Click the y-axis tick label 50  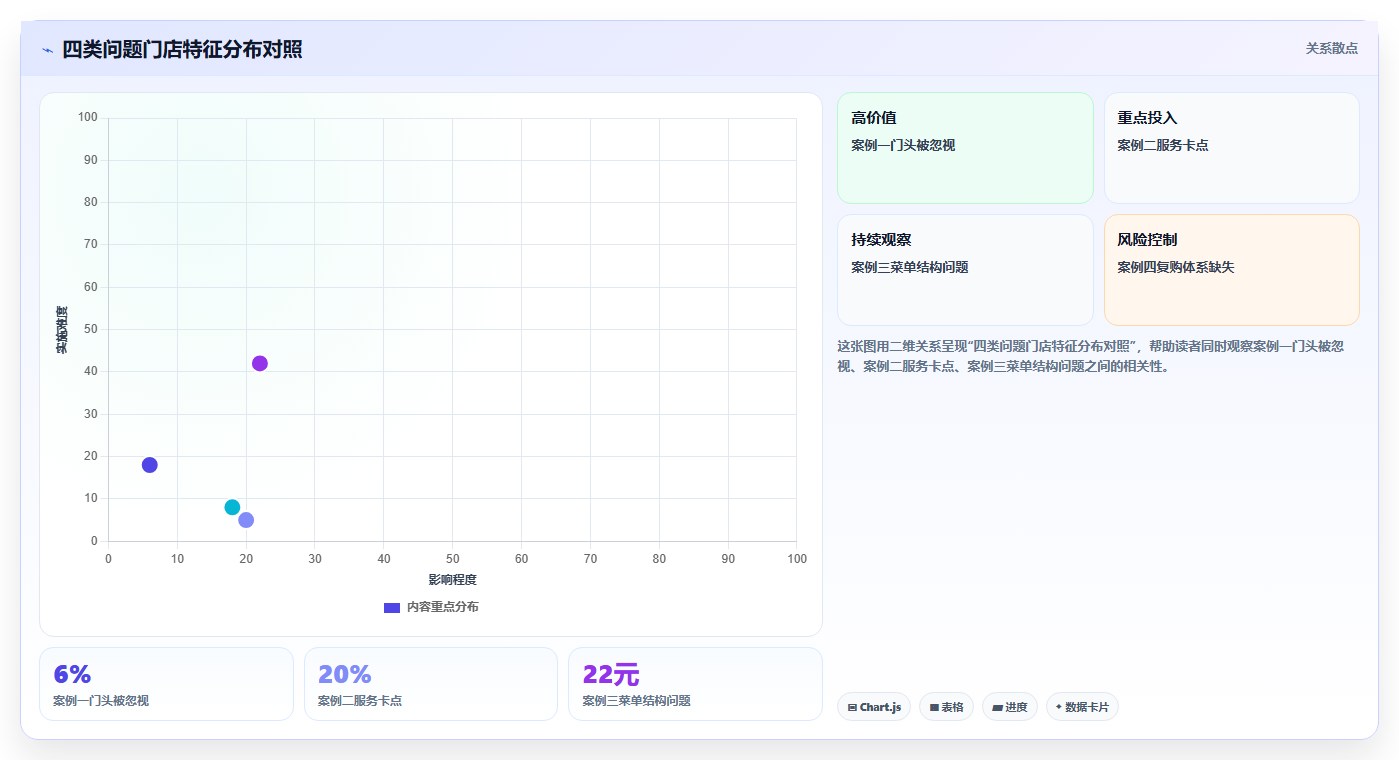91,329
